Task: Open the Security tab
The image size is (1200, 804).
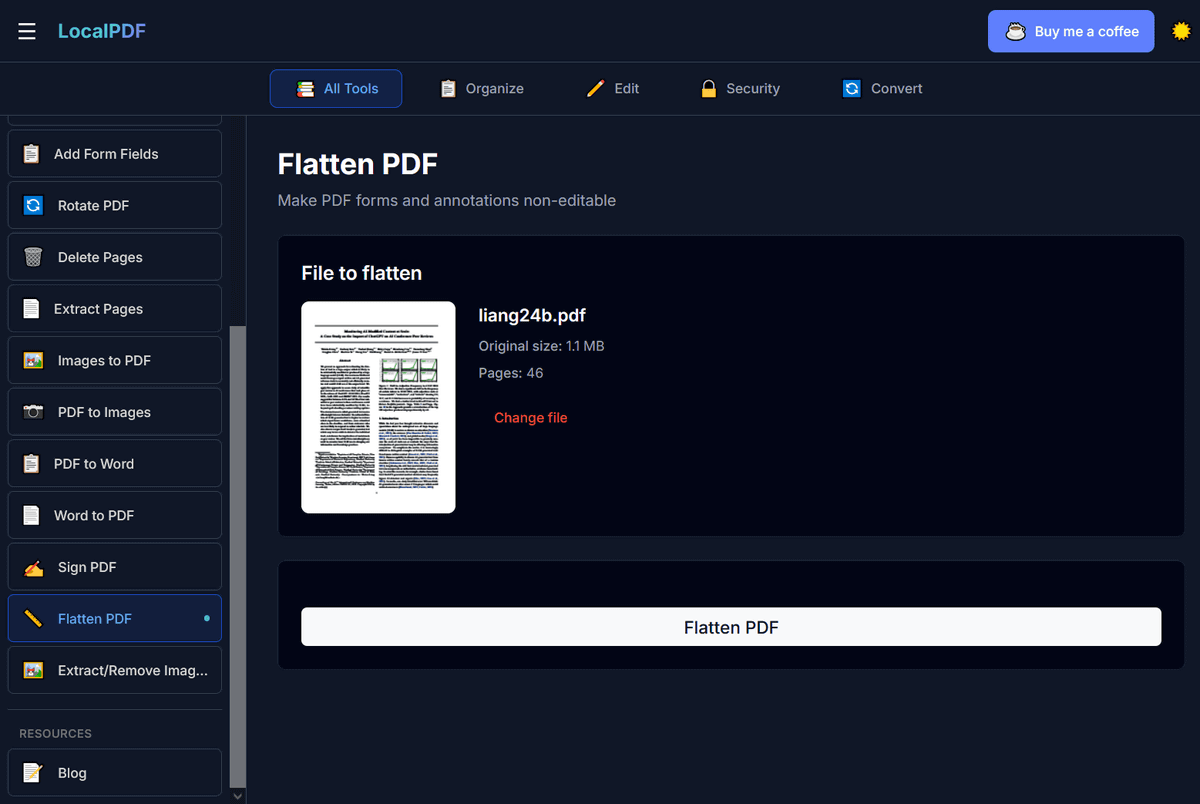Action: [739, 88]
